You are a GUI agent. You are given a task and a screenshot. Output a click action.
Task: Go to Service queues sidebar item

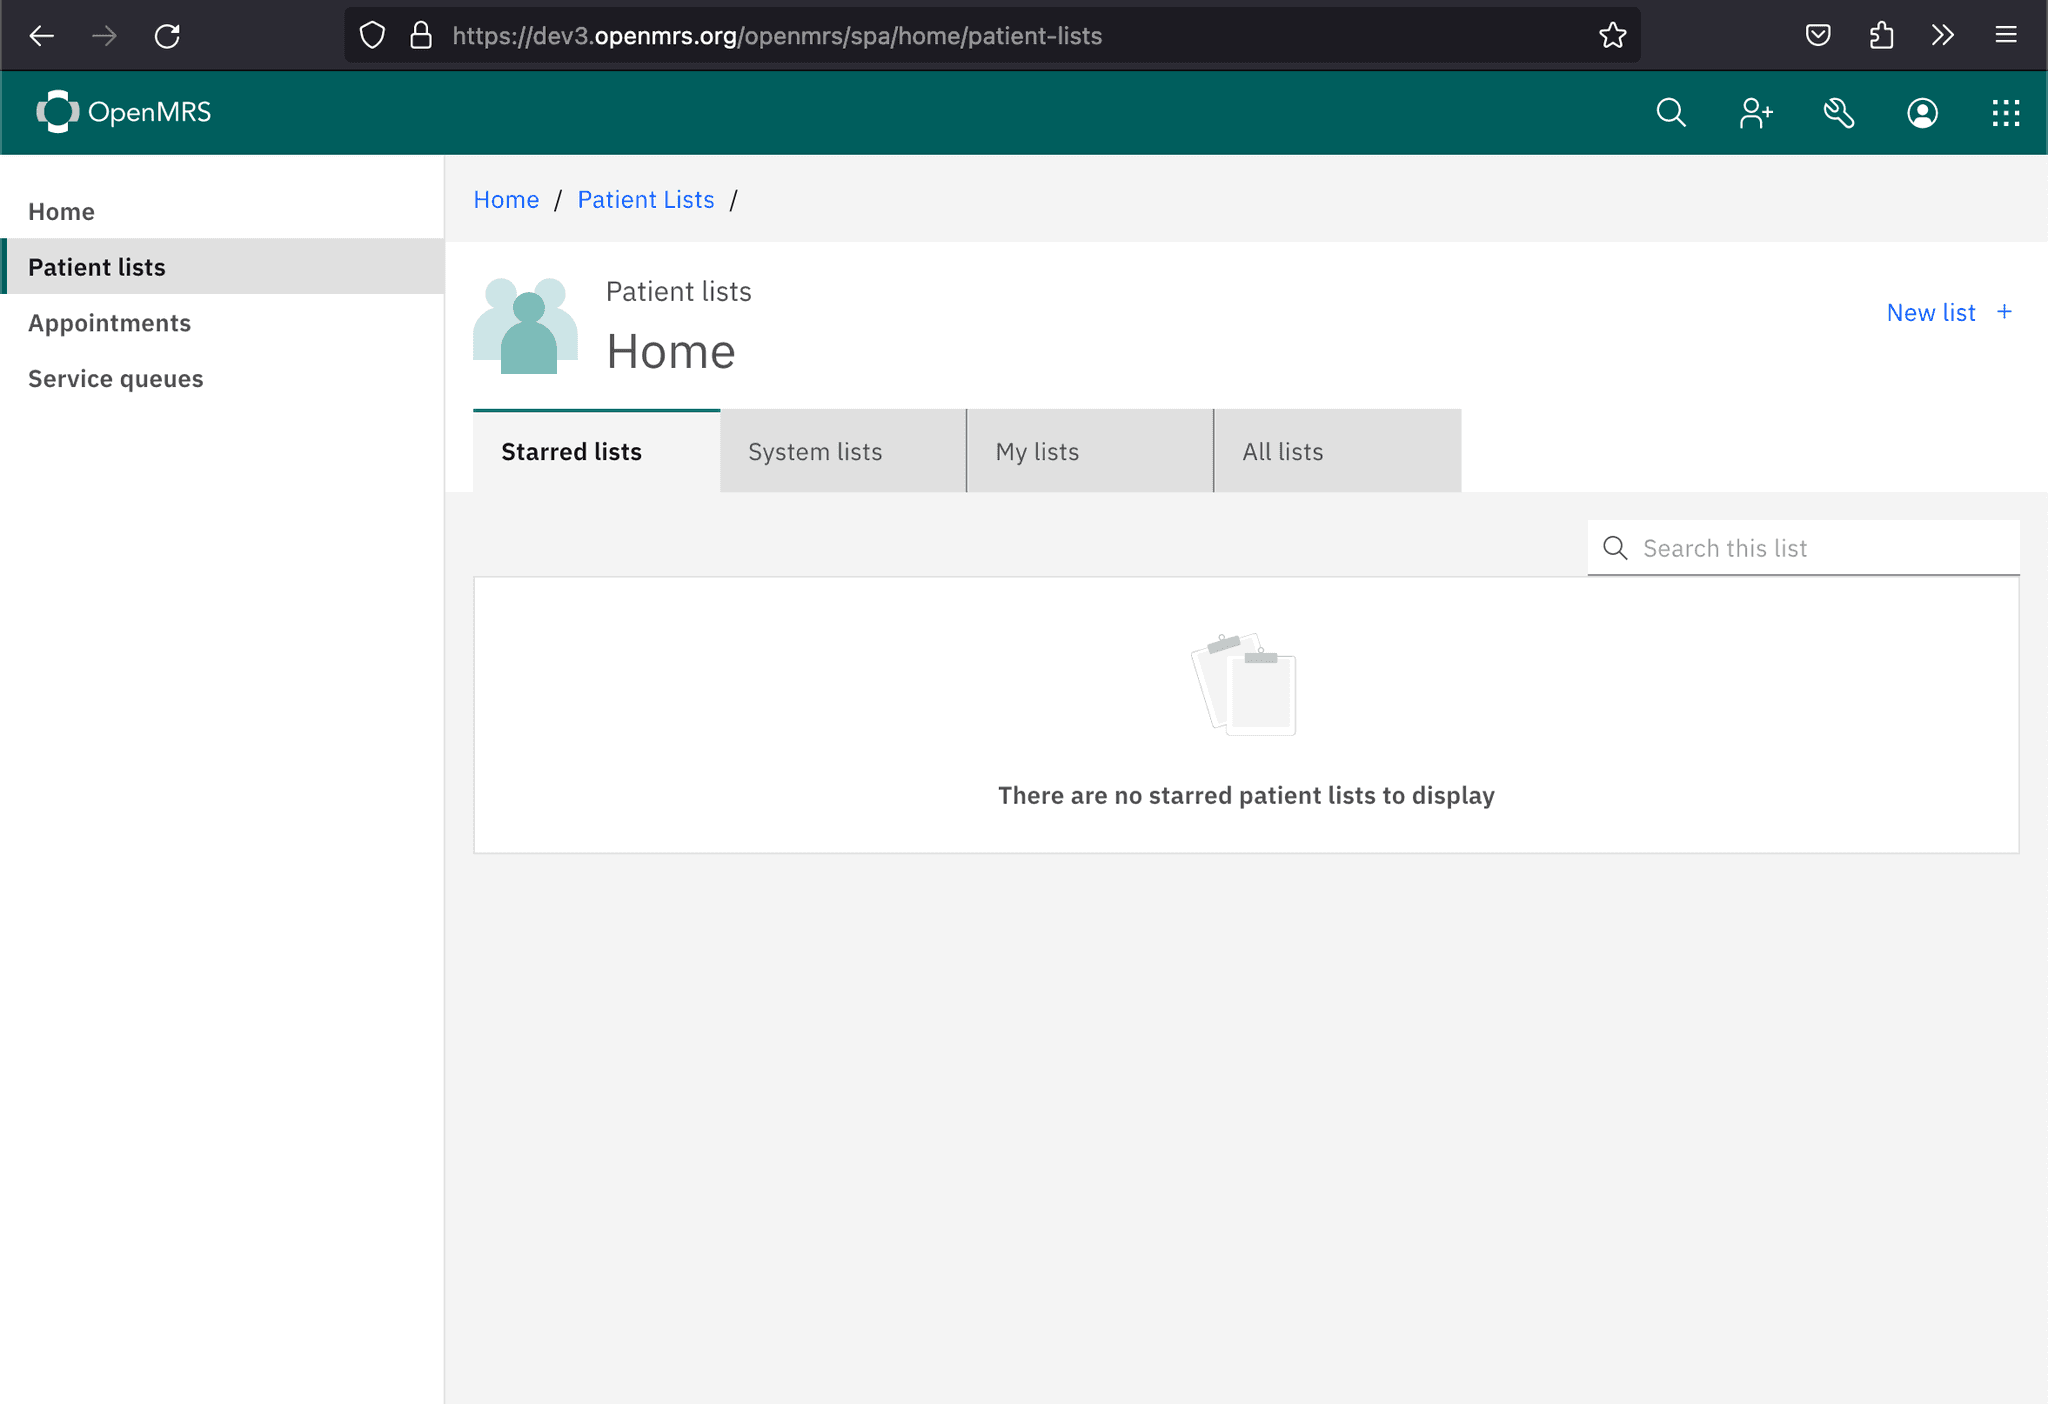[x=115, y=379]
